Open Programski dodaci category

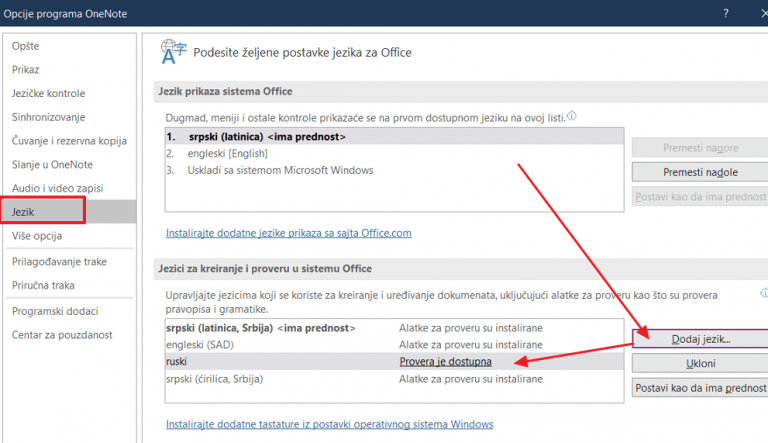(55, 311)
